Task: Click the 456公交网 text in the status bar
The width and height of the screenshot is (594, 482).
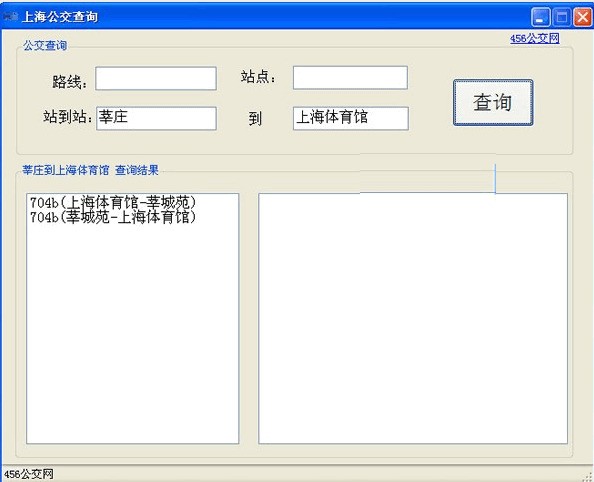Action: pos(29,474)
